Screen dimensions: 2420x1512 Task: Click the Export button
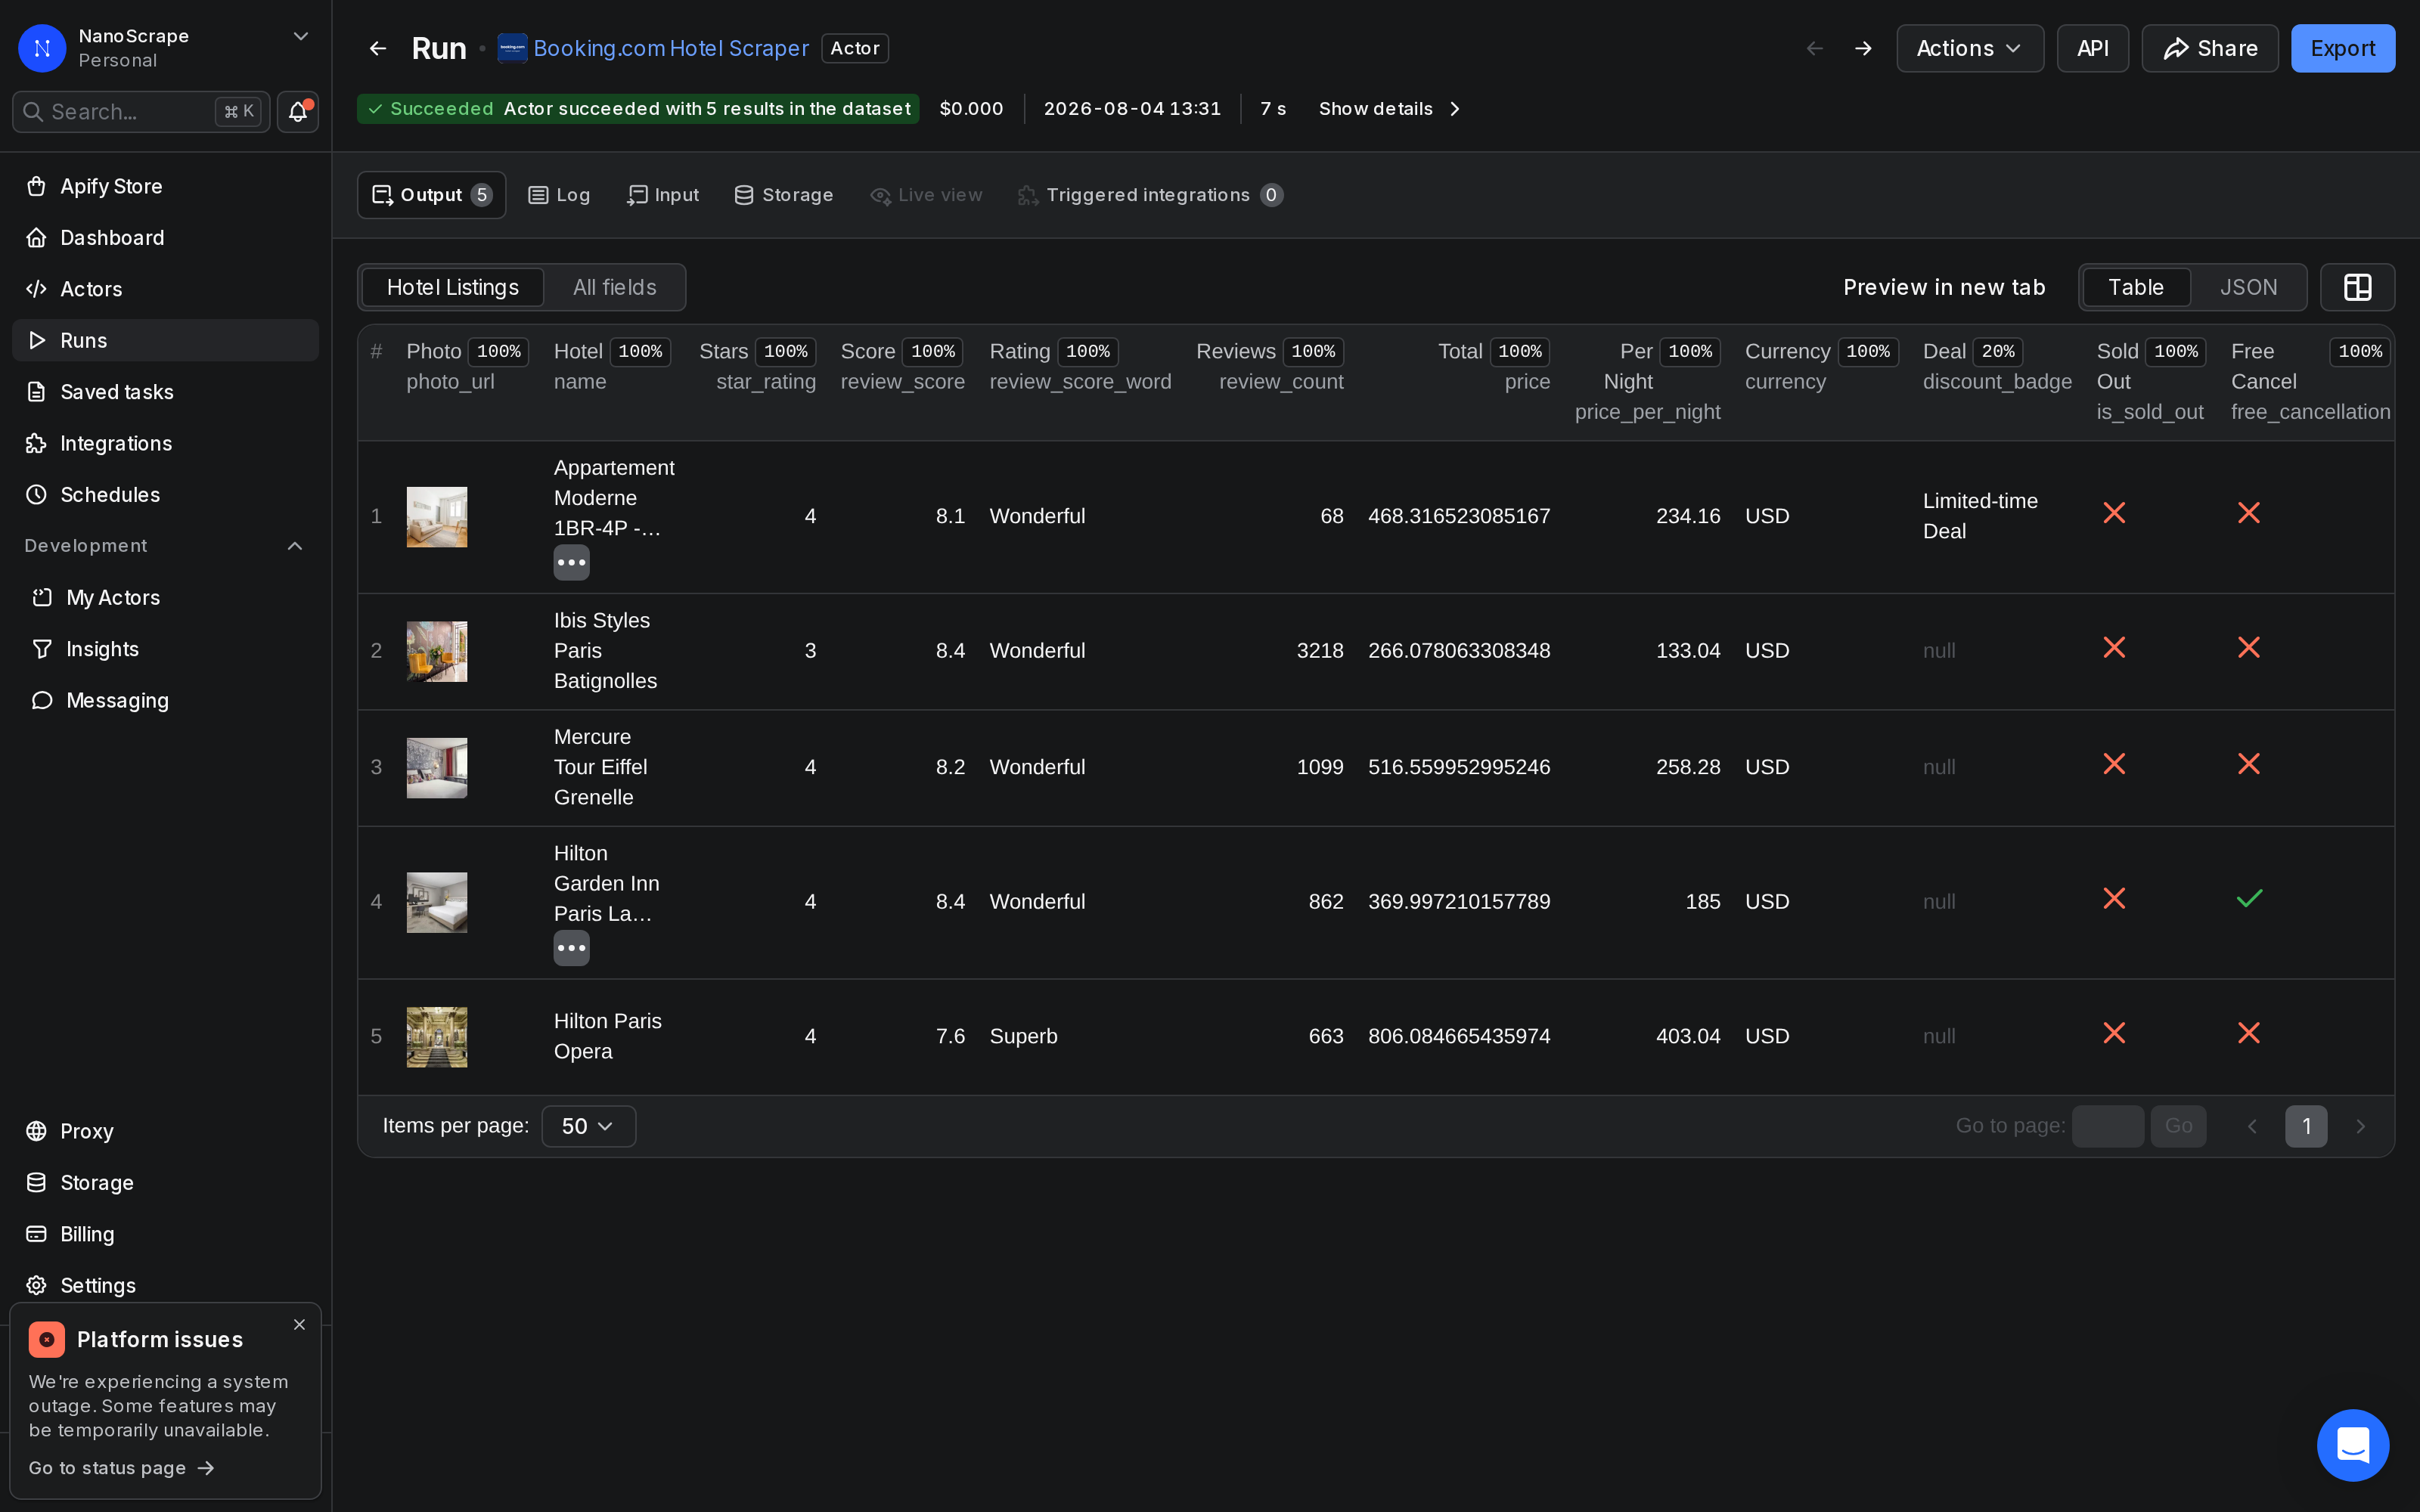click(x=2342, y=48)
